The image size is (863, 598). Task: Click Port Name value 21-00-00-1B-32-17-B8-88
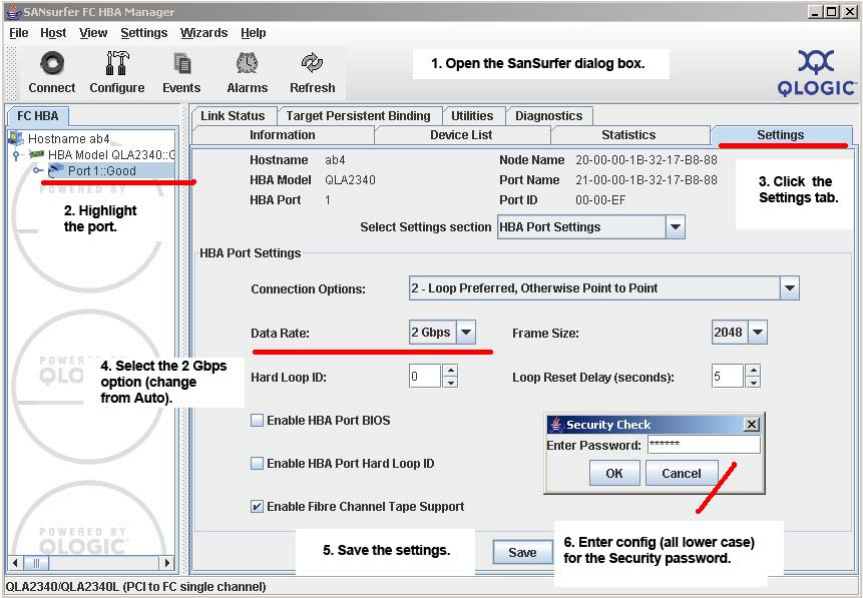click(646, 180)
